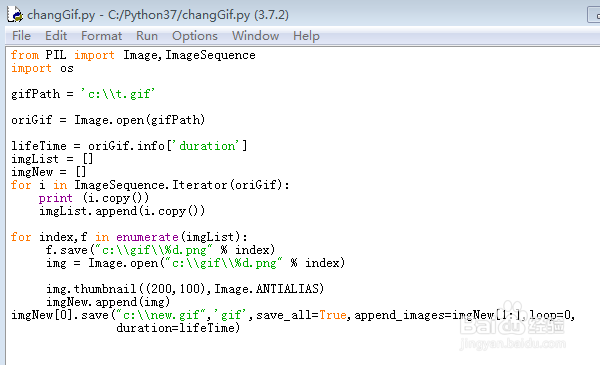The image size is (600, 365).
Task: Open the Edit menu
Action: pos(56,36)
